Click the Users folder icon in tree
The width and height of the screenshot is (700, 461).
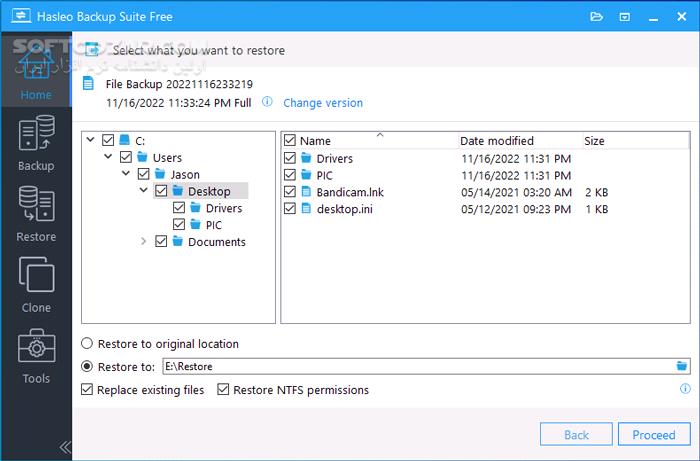click(x=142, y=157)
